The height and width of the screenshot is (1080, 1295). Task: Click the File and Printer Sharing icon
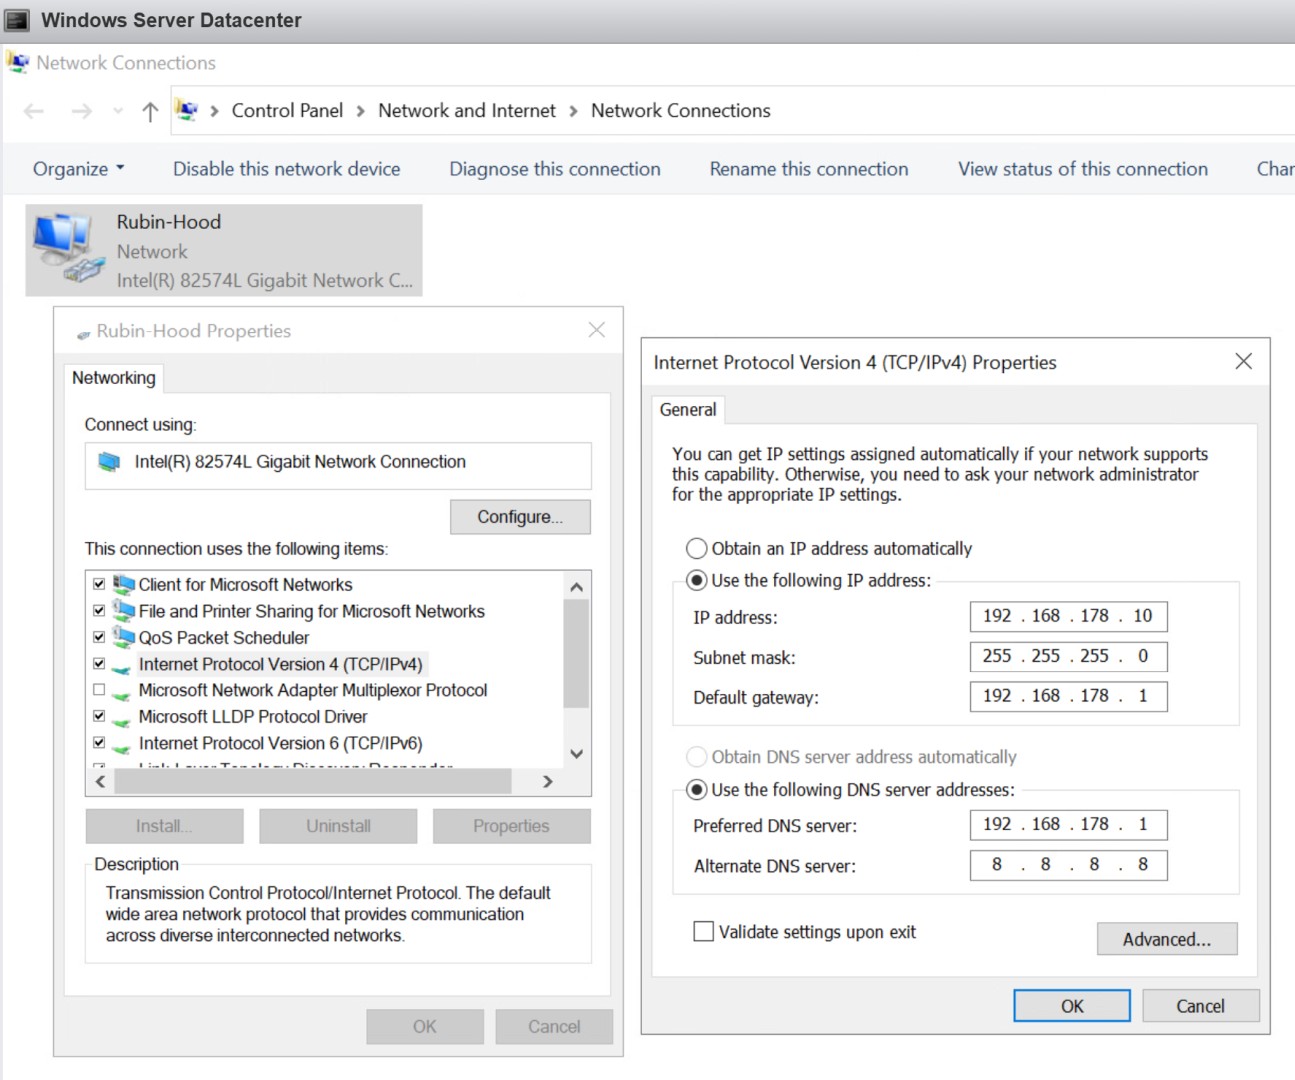point(124,610)
